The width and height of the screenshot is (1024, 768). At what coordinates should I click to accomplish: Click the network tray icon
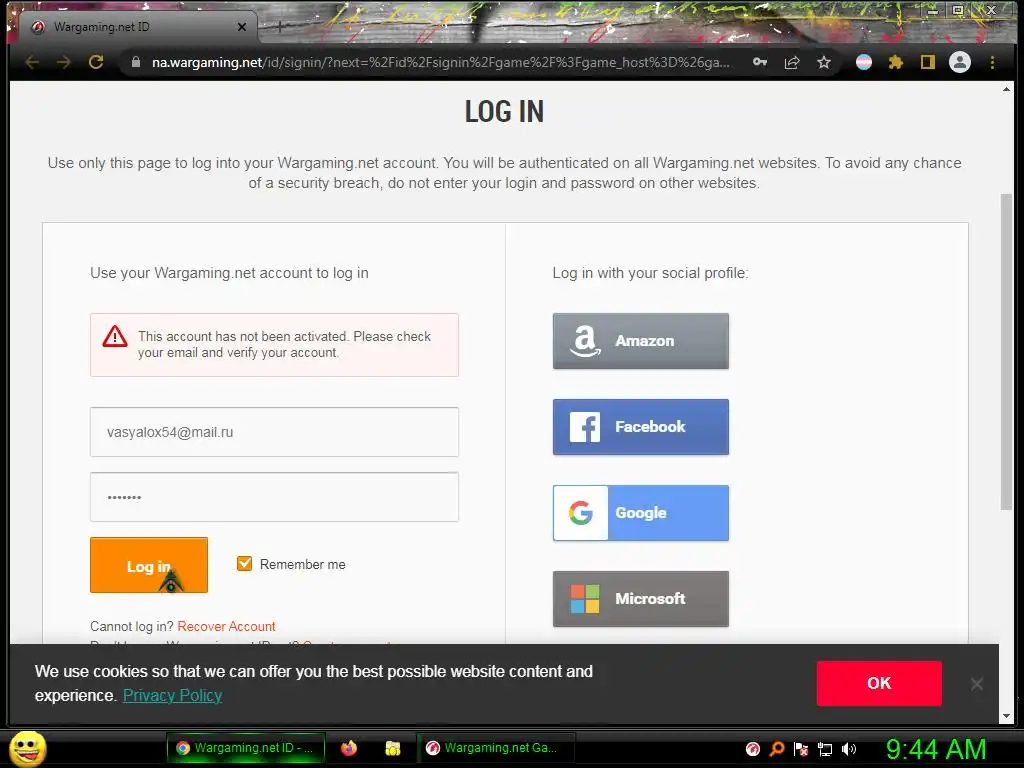coord(825,749)
